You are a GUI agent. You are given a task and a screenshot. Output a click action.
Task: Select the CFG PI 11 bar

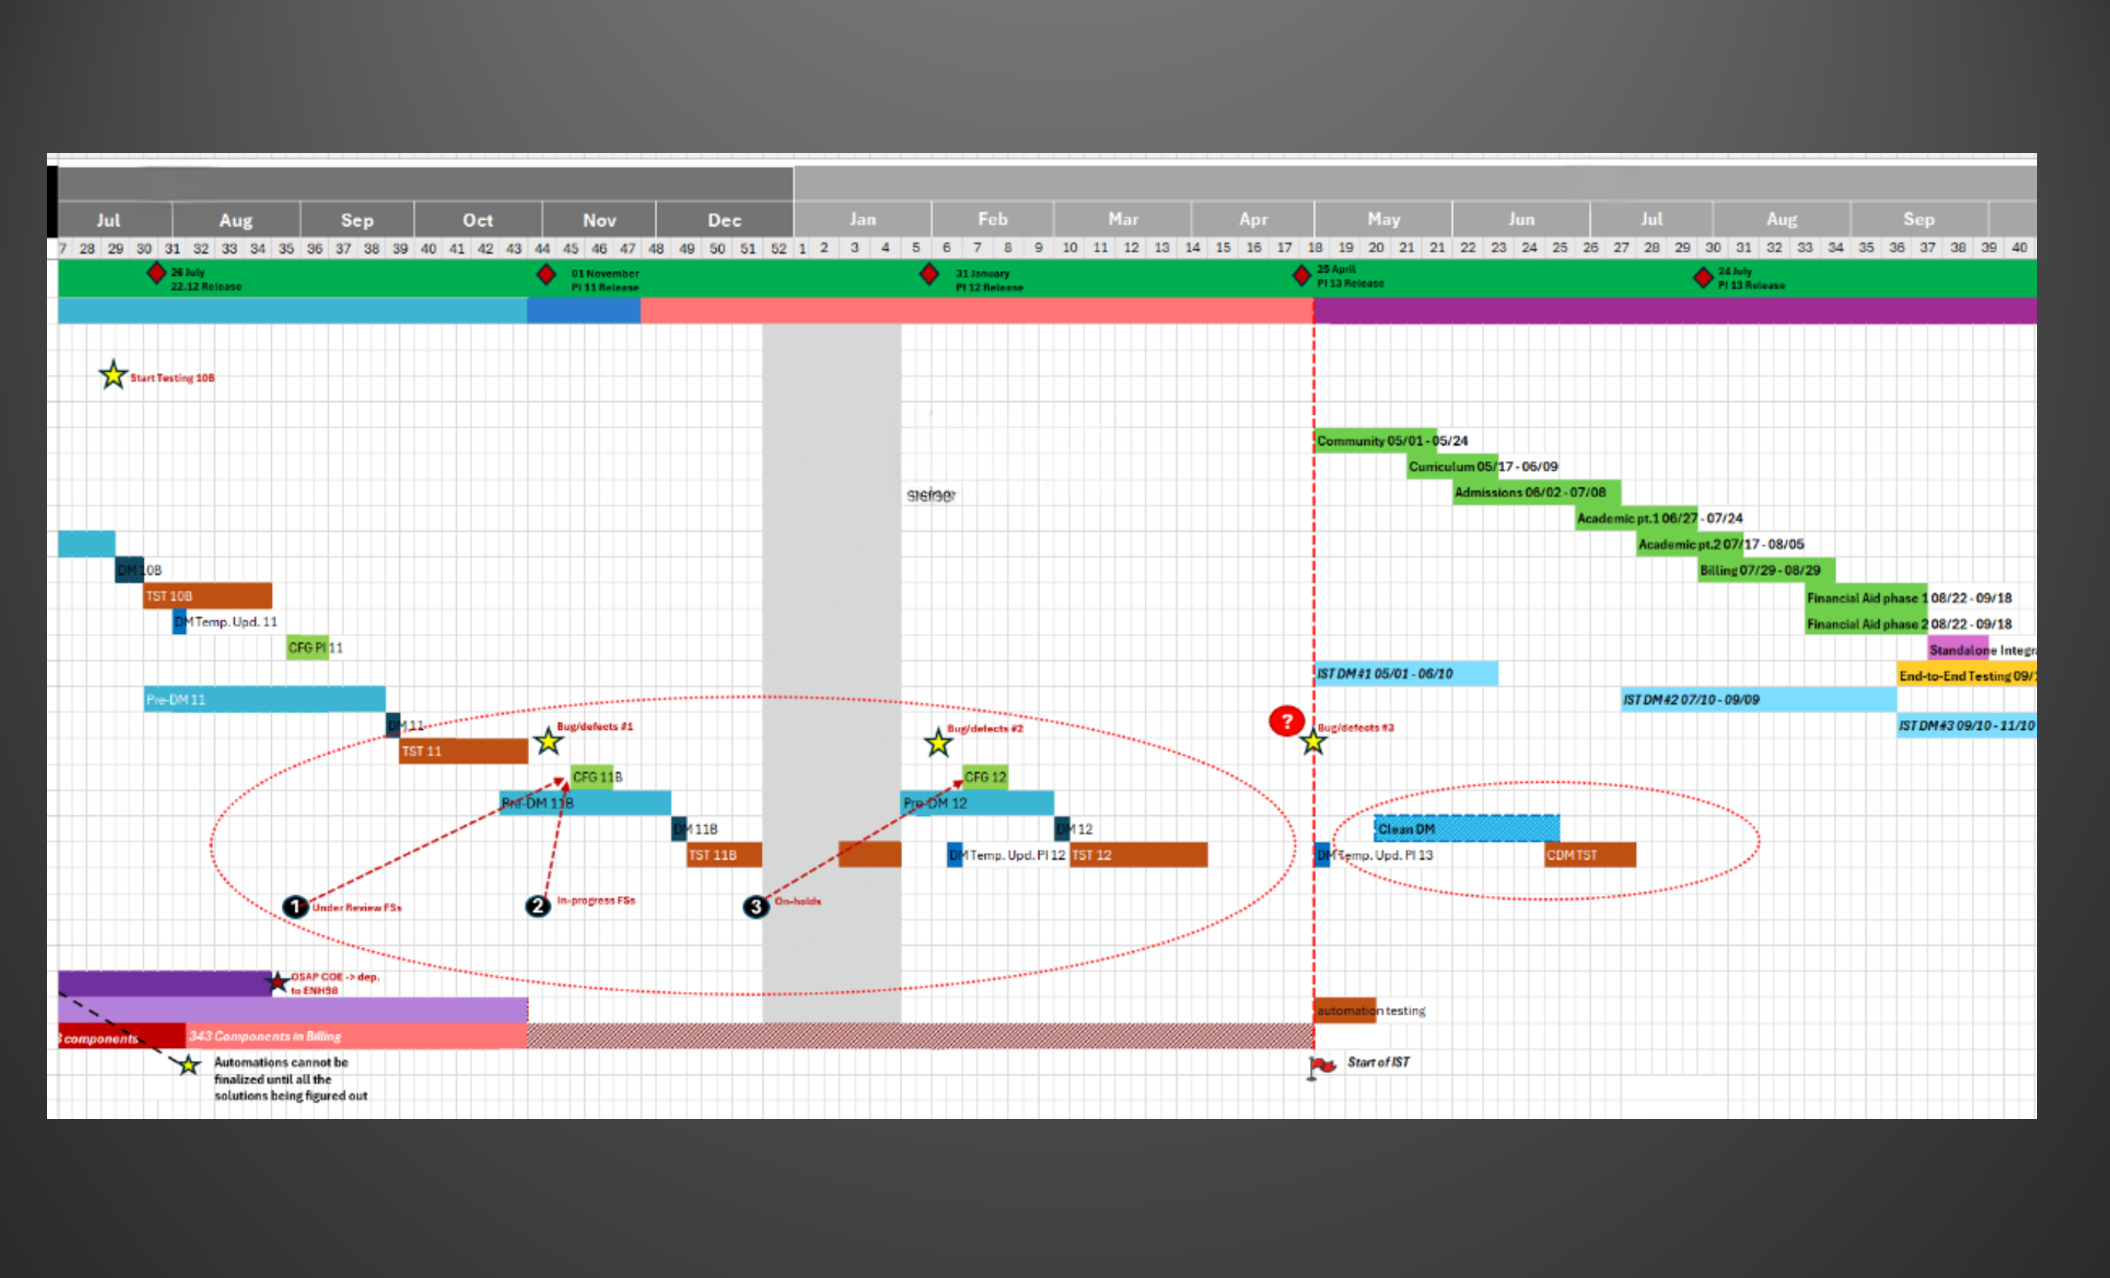pos(307,647)
